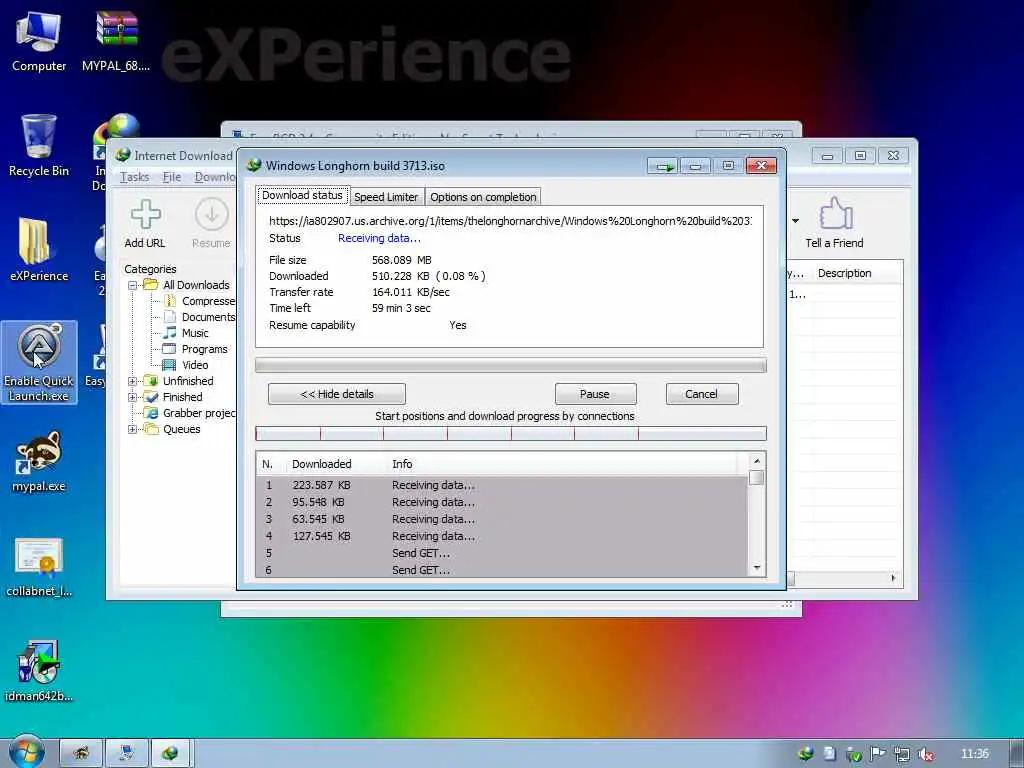Viewport: 1024px width, 768px height.
Task: Open the Downloads menu in IDM
Action: point(214,177)
